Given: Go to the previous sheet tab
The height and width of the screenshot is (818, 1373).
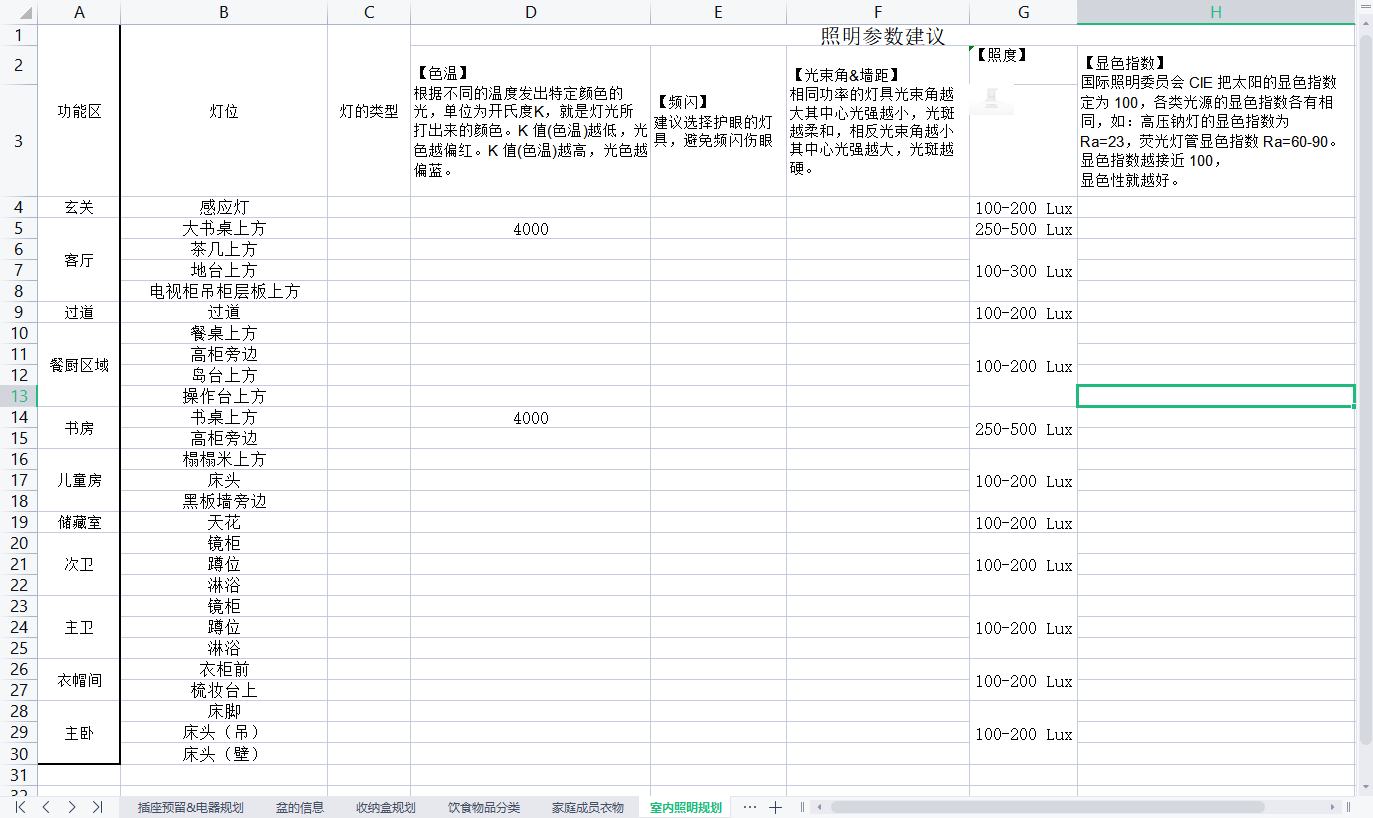Looking at the screenshot, I should pos(46,807).
